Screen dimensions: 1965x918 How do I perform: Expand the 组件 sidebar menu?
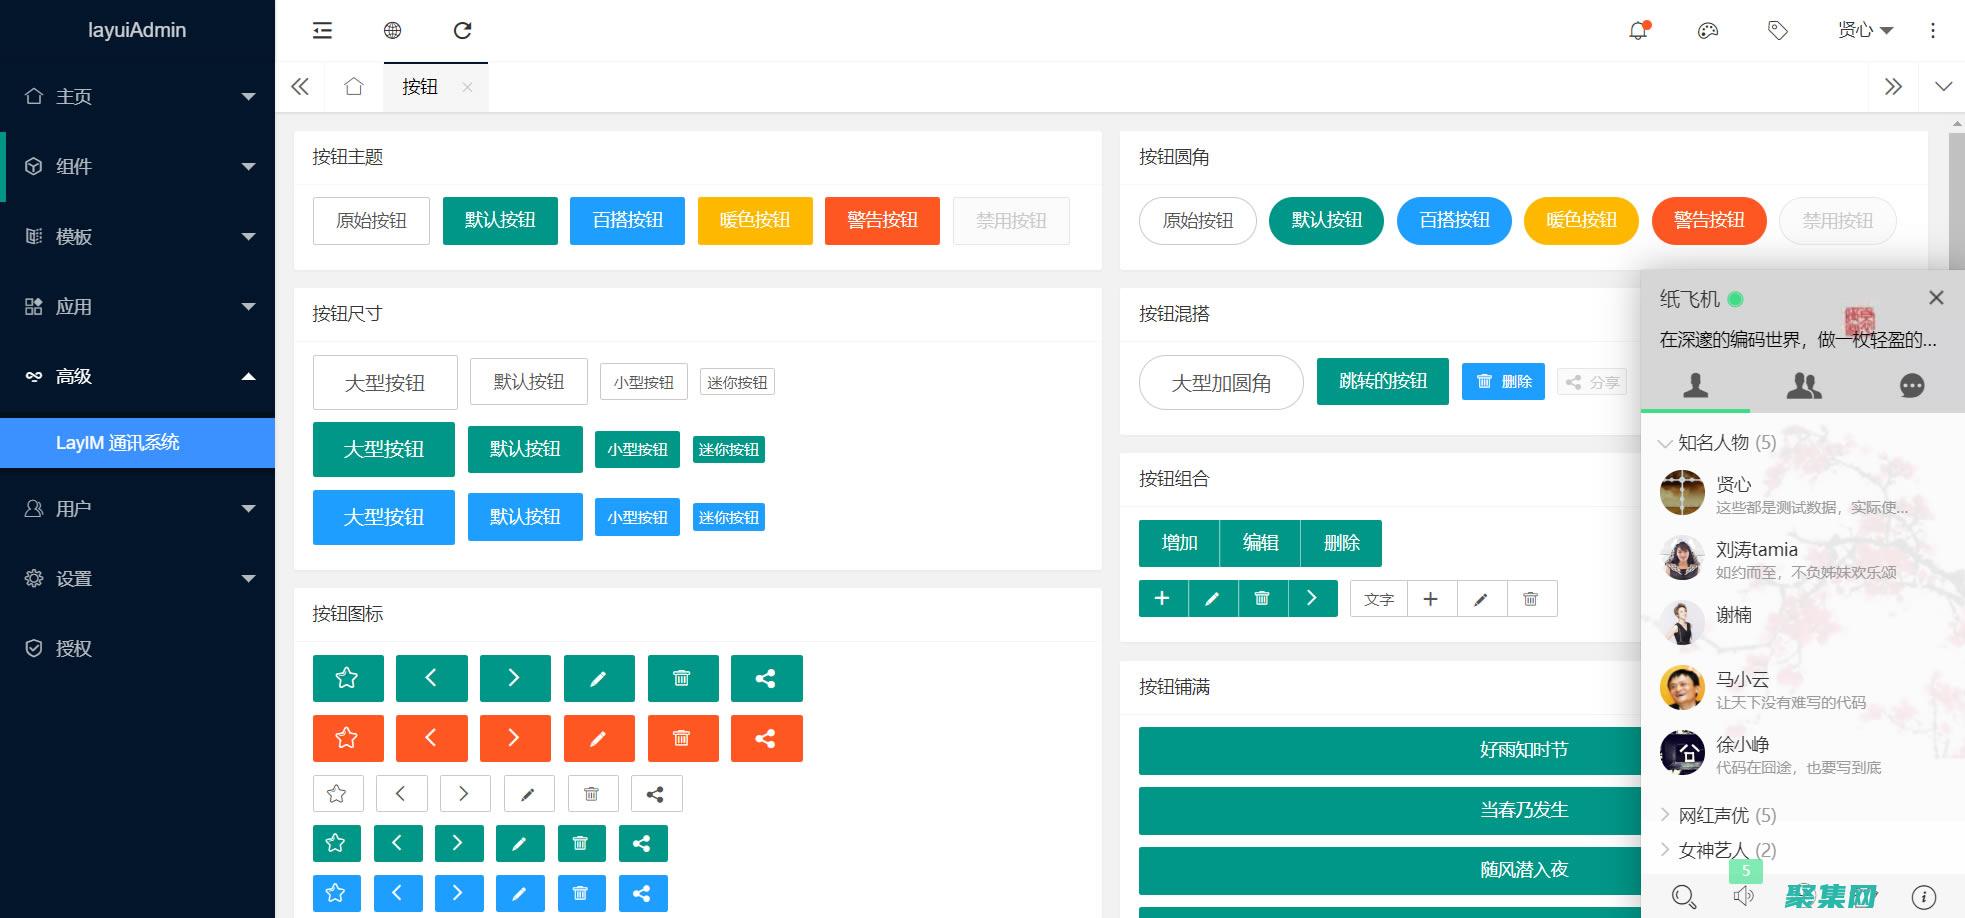[138, 167]
